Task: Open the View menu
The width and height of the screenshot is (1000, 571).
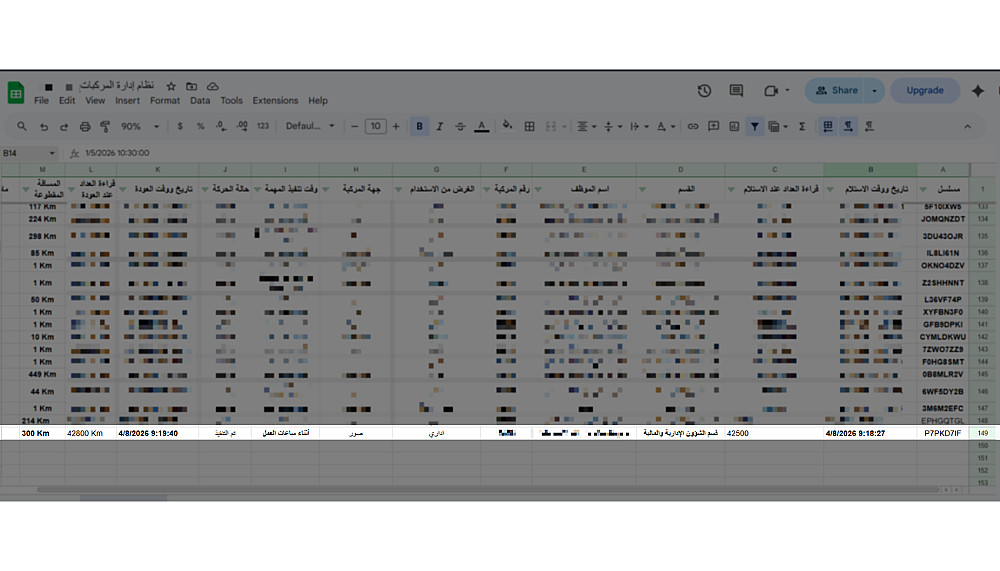Action: (95, 101)
